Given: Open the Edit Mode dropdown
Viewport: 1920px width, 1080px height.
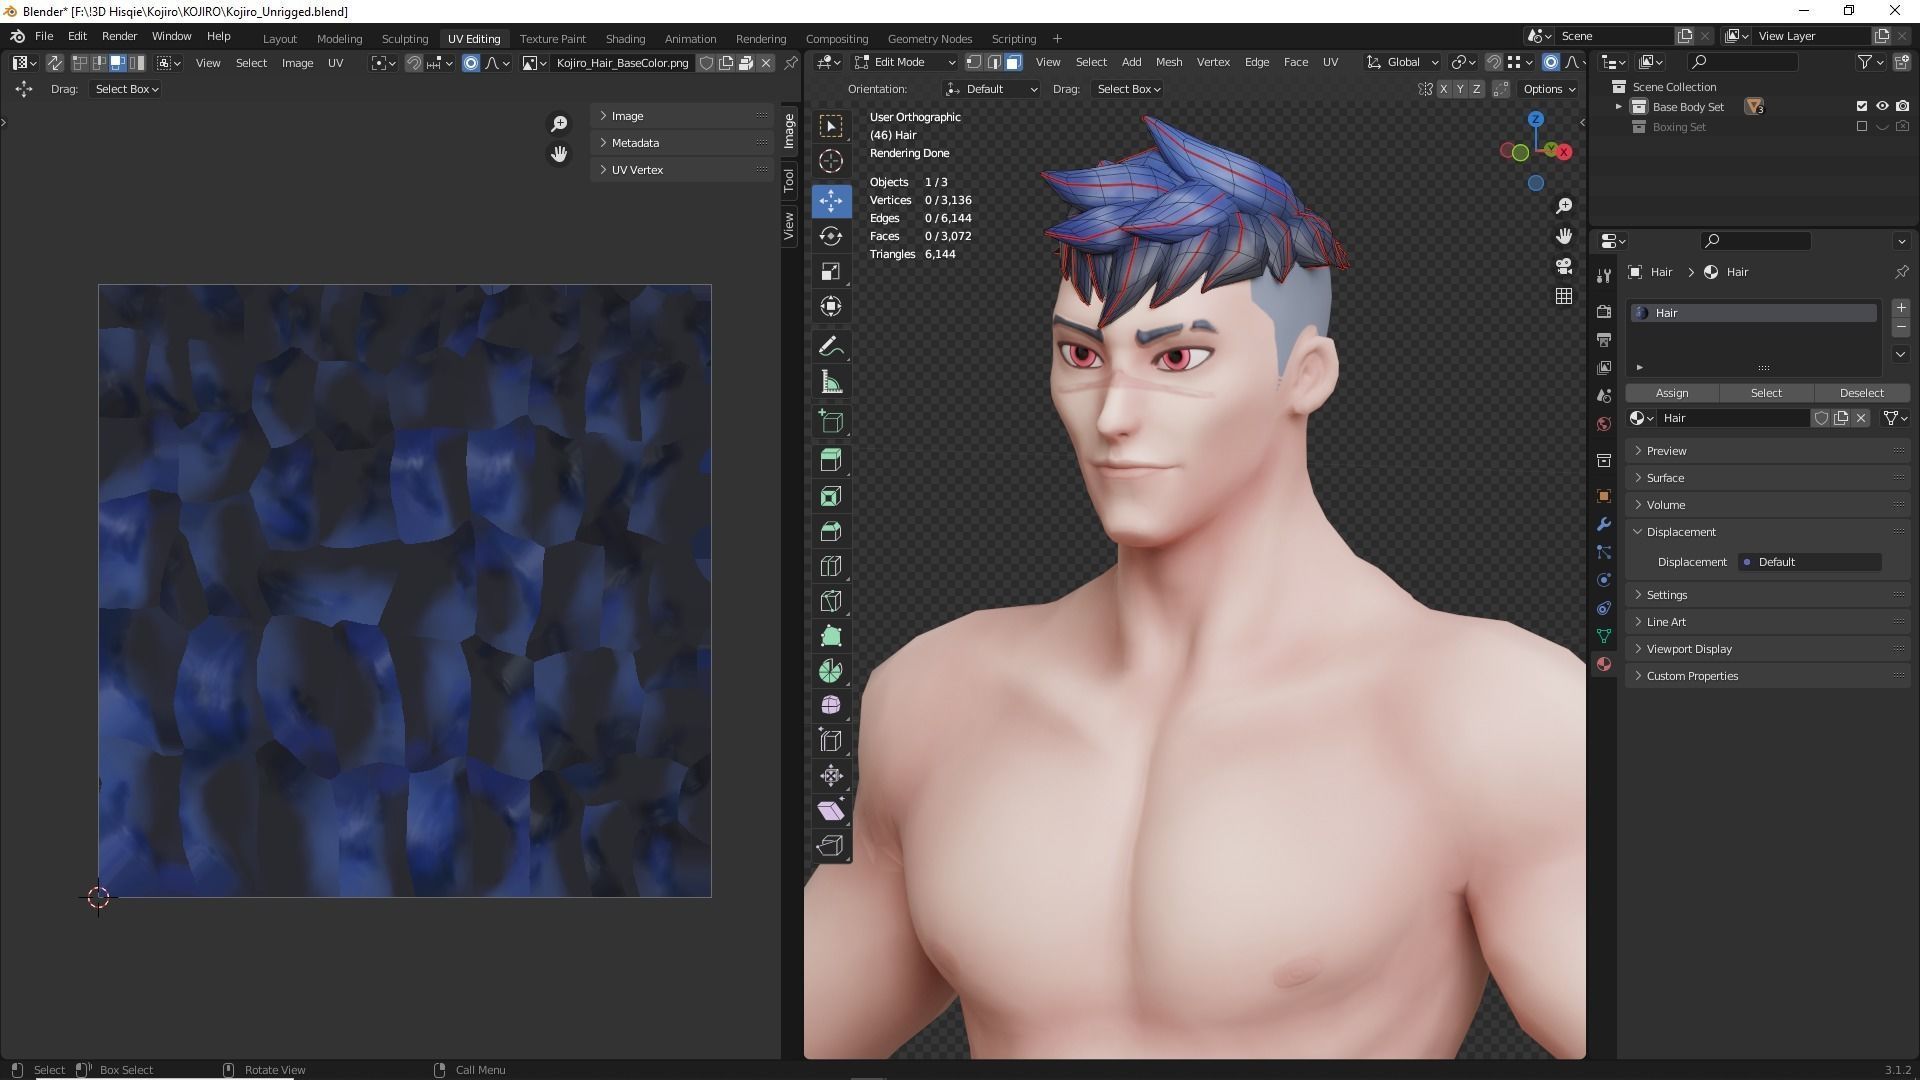Looking at the screenshot, I should coord(905,62).
